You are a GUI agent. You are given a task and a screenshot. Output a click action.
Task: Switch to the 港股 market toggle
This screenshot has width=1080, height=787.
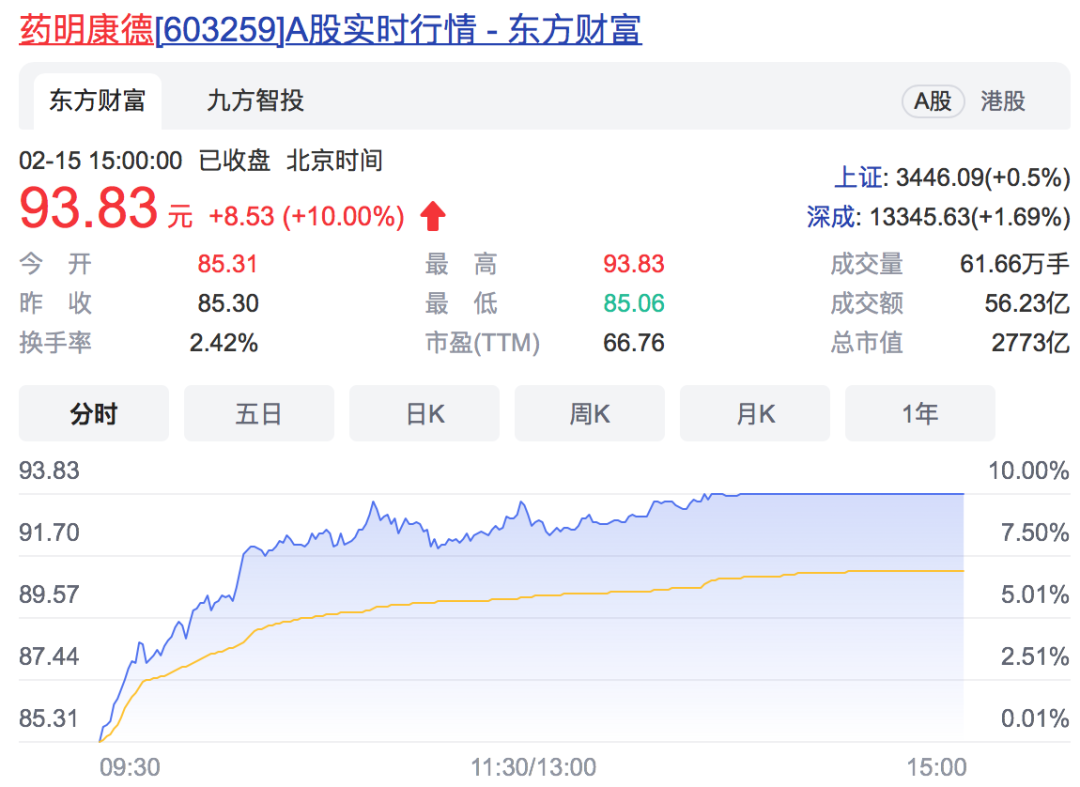pyautogui.click(x=1002, y=101)
